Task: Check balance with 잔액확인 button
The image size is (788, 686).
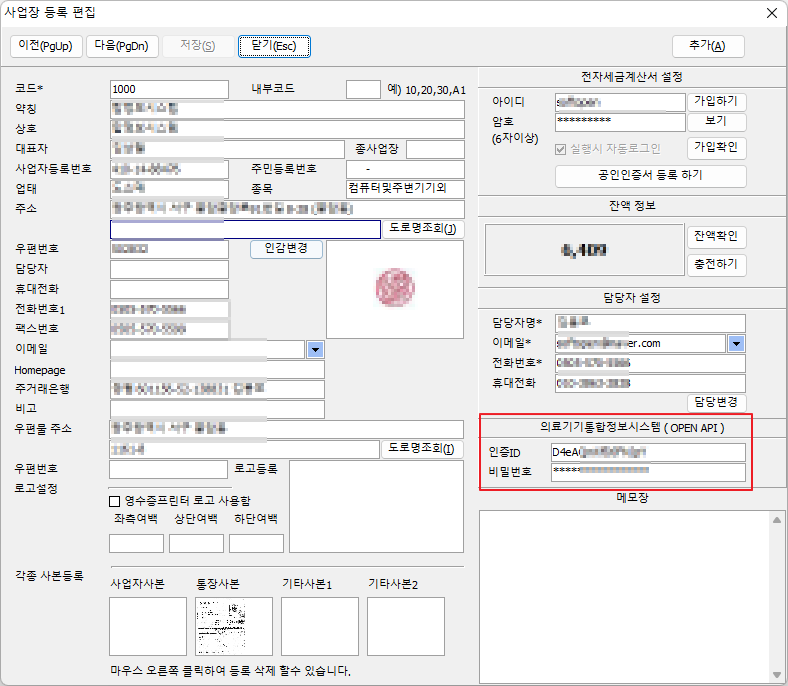Action: (716, 236)
